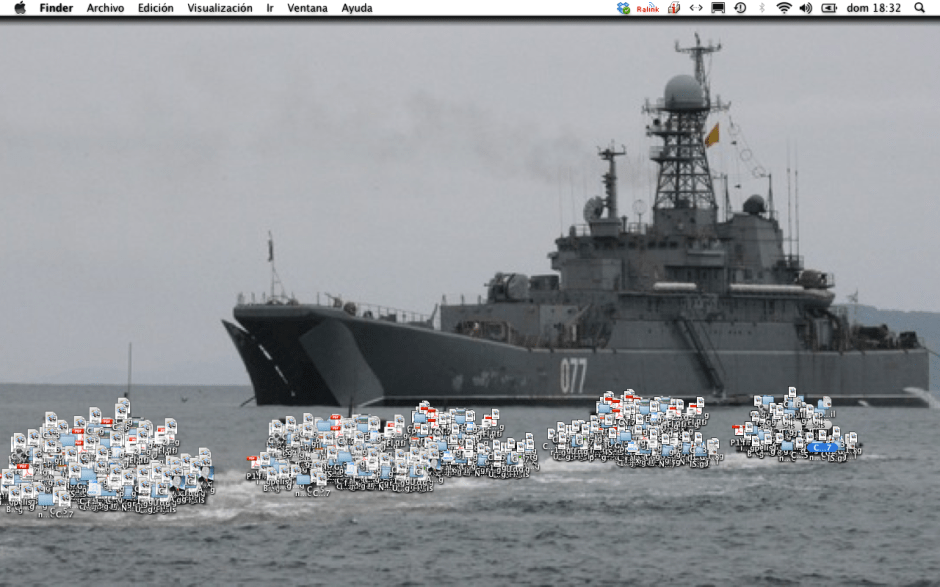Click the gift-shaped status icon in menu bar

click(672, 8)
